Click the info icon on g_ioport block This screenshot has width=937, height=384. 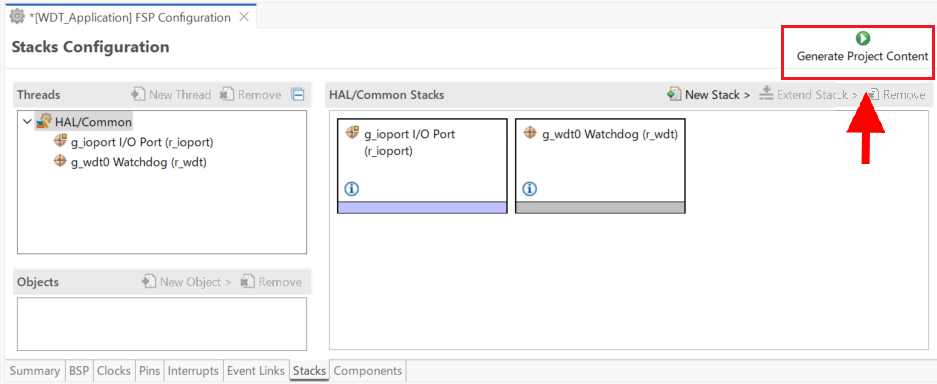(x=352, y=189)
